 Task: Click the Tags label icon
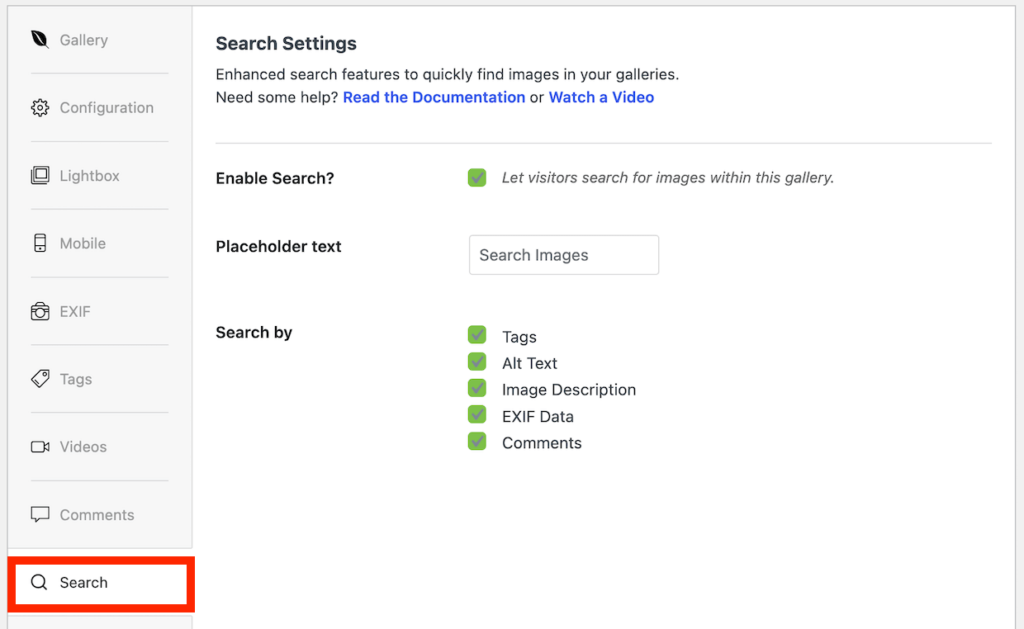40,379
